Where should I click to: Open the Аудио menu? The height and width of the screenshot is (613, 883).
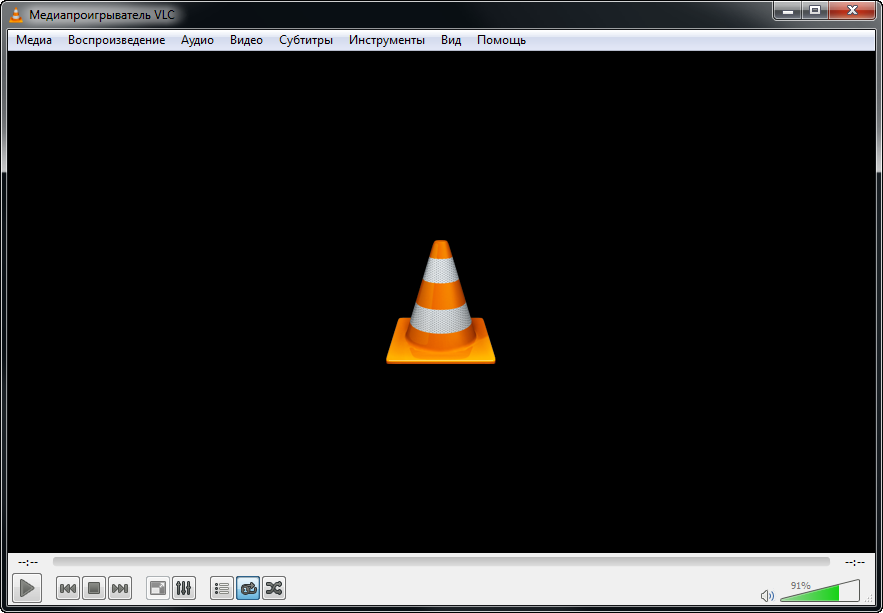(x=197, y=40)
